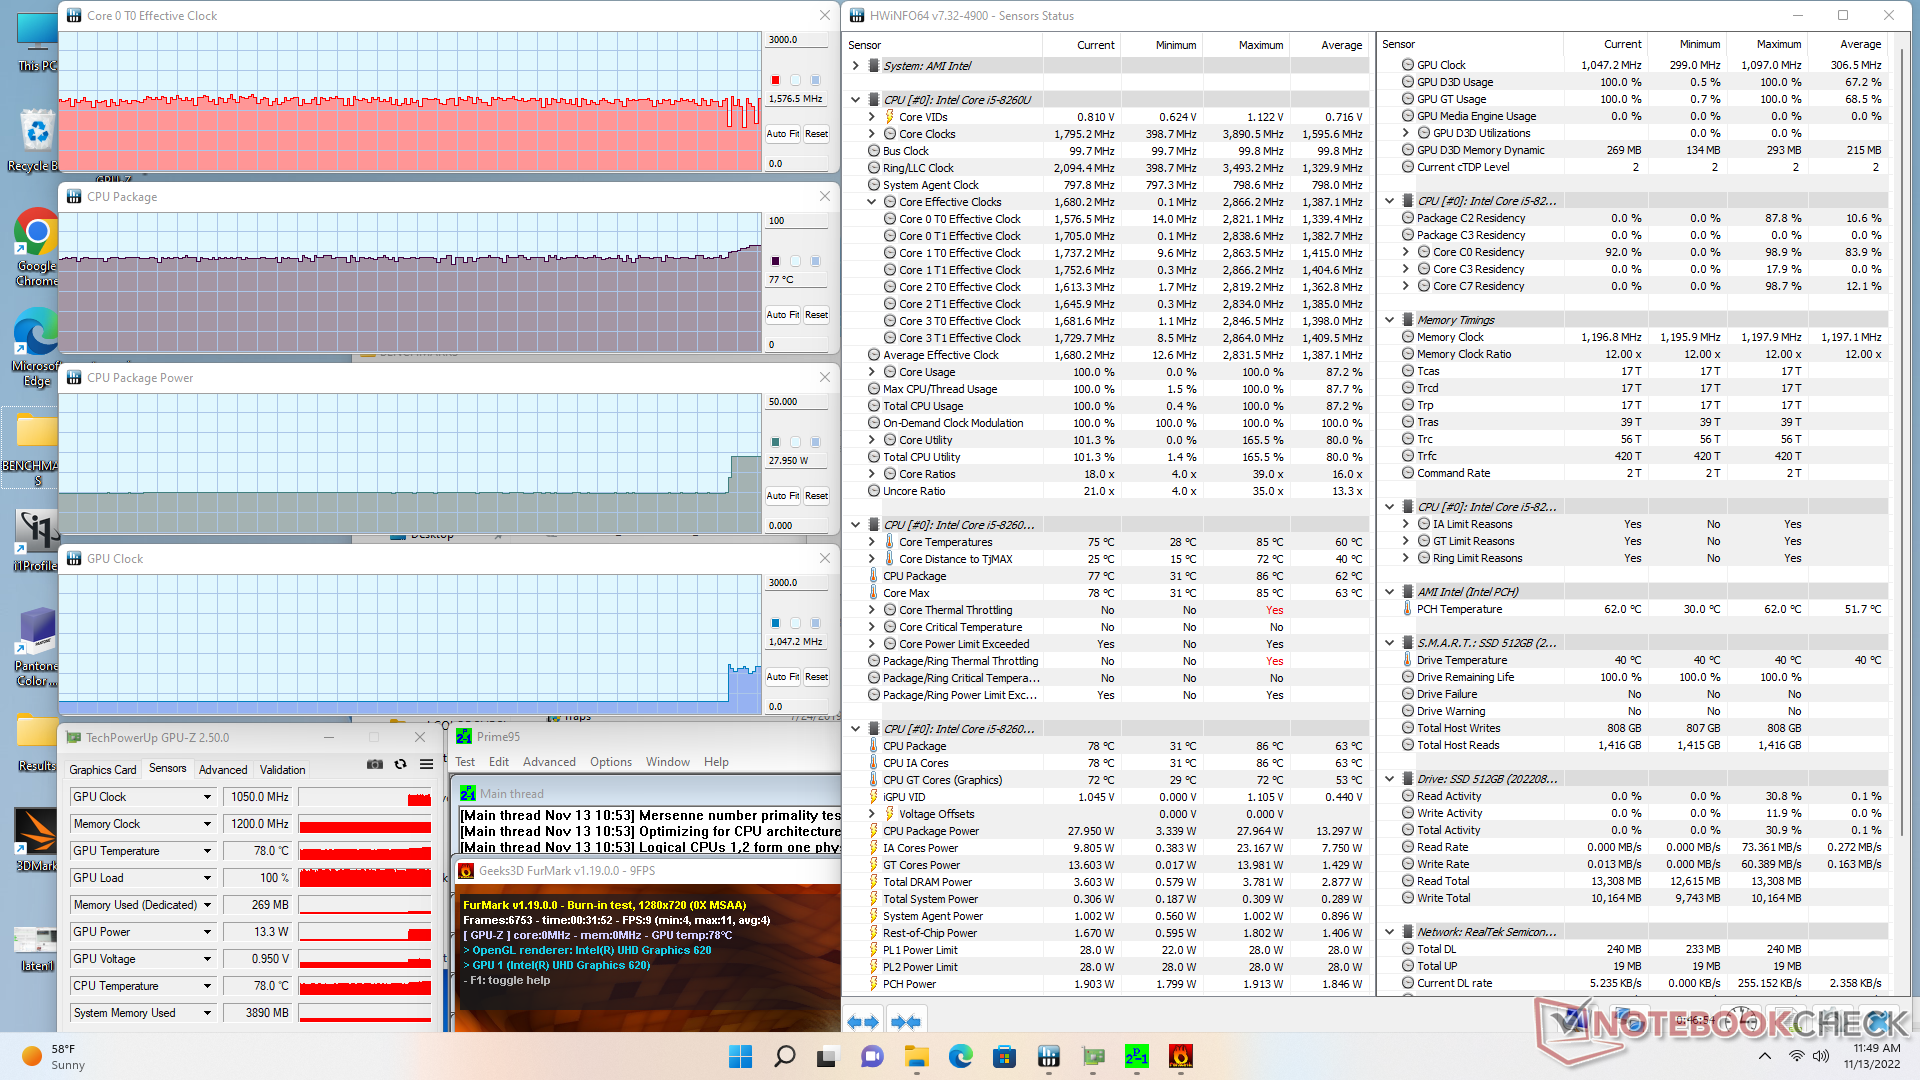
Task: Click red color swatch in Core 0 graph
Action: pos(775,80)
